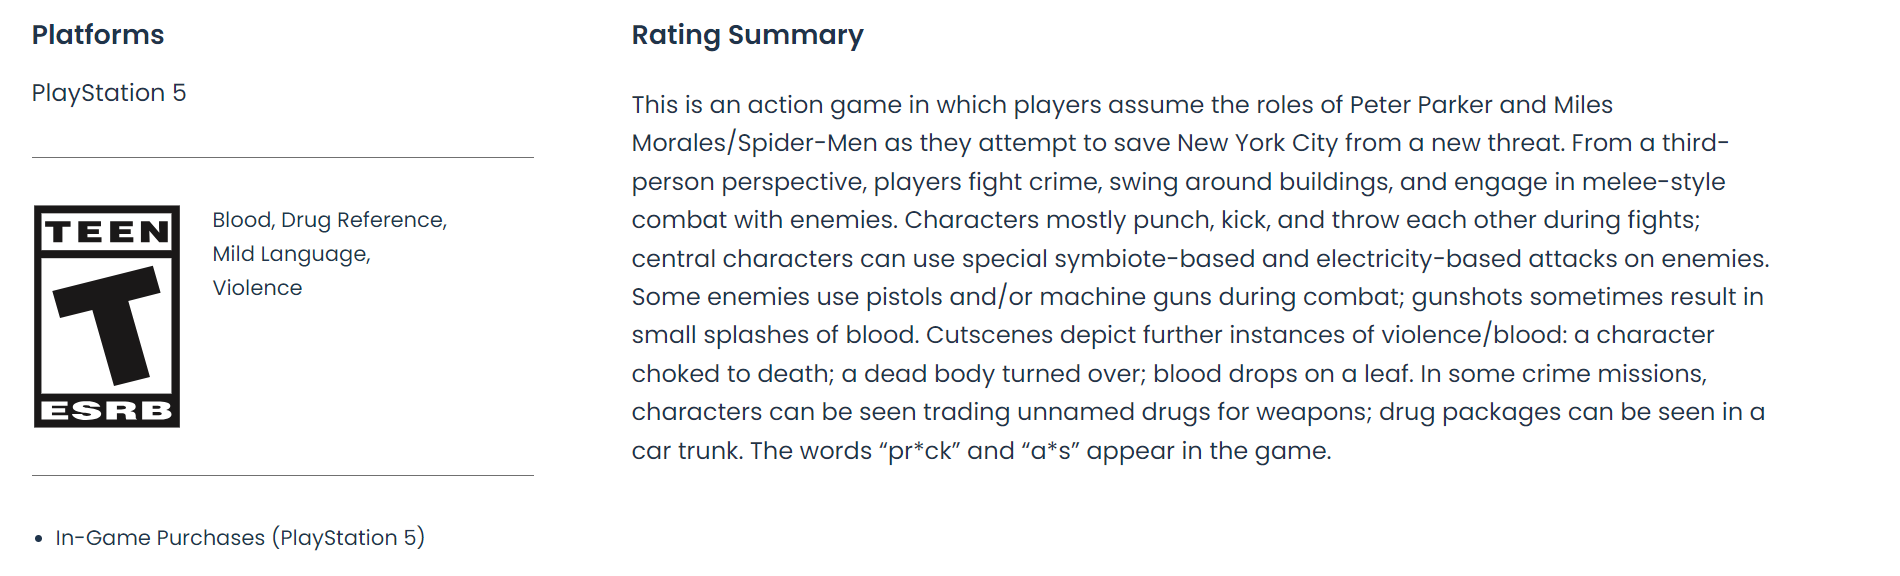Click the words New York City in the summary
1900x576 pixels.
1257,143
